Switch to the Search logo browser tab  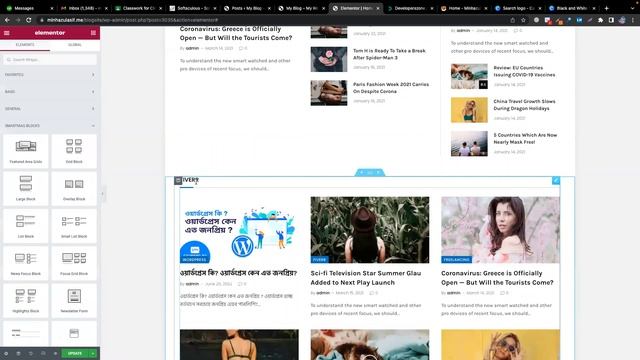518,8
